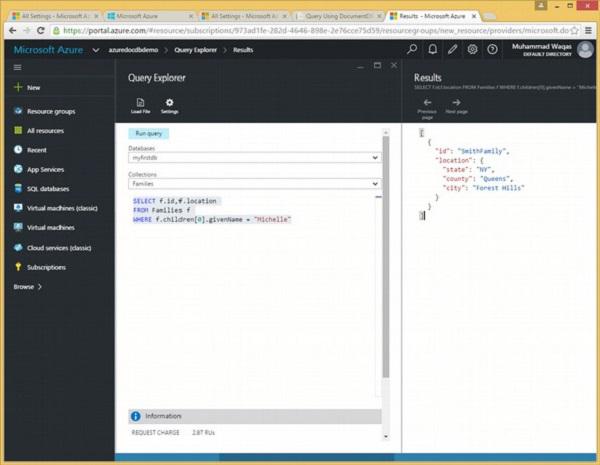
Task: Click the smiley feedback icon
Action: click(492, 48)
